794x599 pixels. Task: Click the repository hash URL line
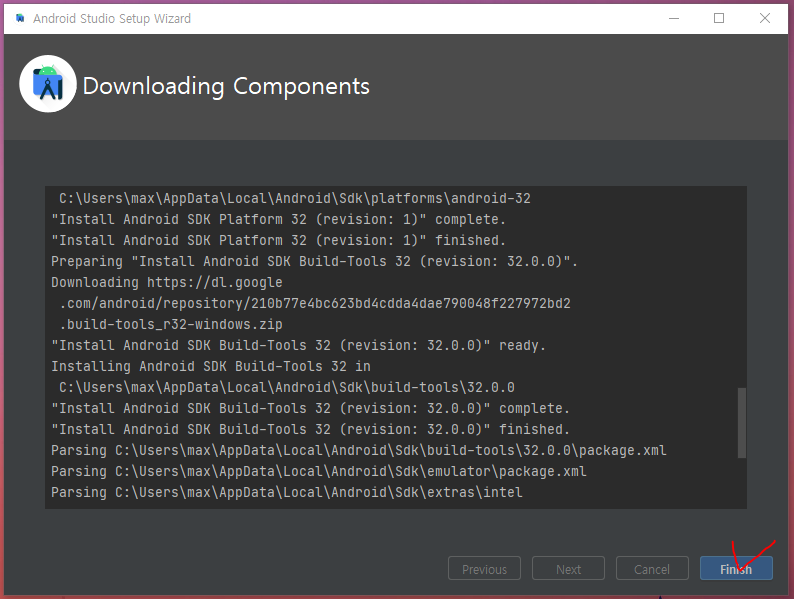tap(314, 303)
